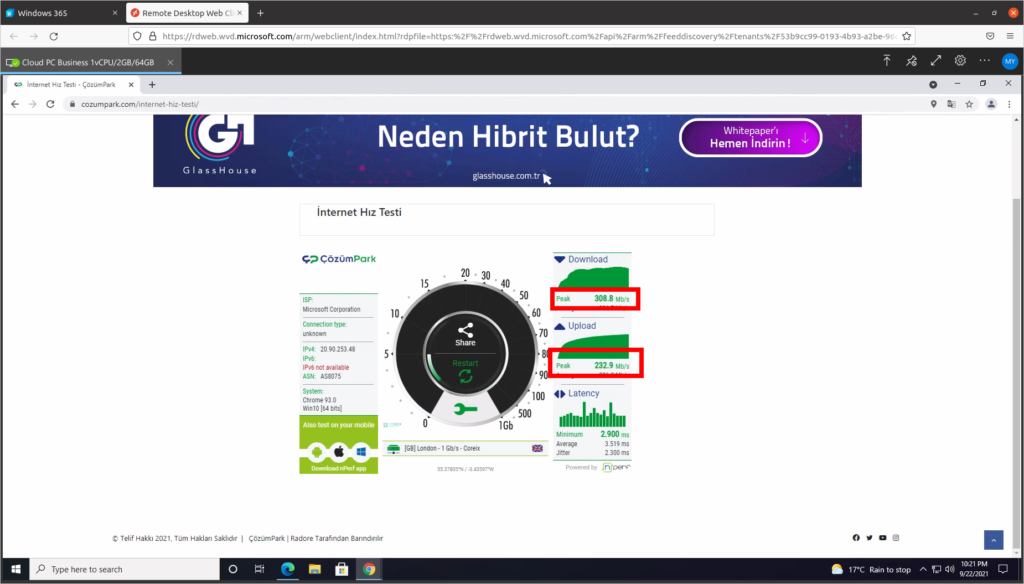The width and height of the screenshot is (1024, 584).
Task: Open the taskbar volume icon
Action: (950, 569)
